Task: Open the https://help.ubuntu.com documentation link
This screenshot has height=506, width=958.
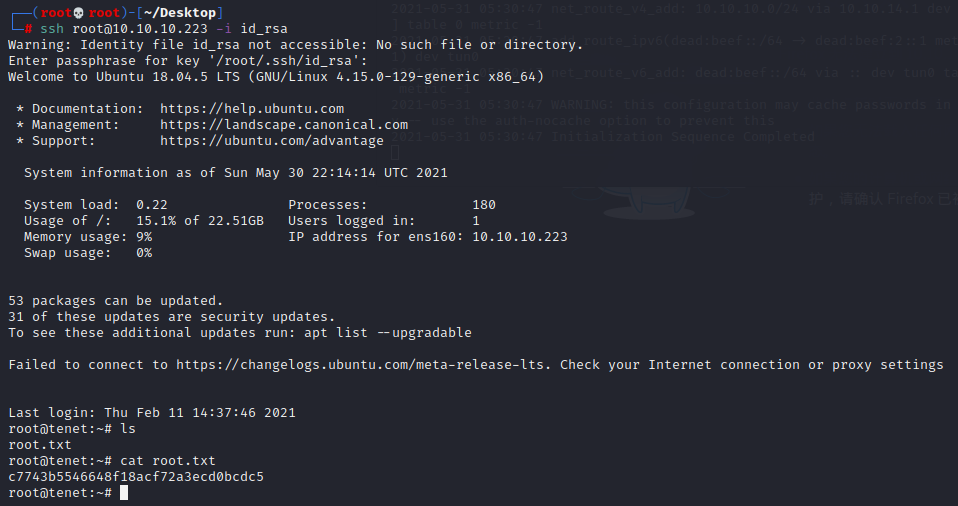Action: click(252, 109)
